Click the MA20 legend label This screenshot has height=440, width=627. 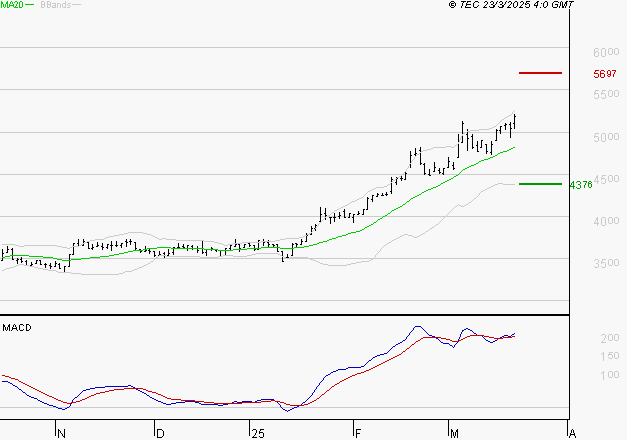coord(12,5)
